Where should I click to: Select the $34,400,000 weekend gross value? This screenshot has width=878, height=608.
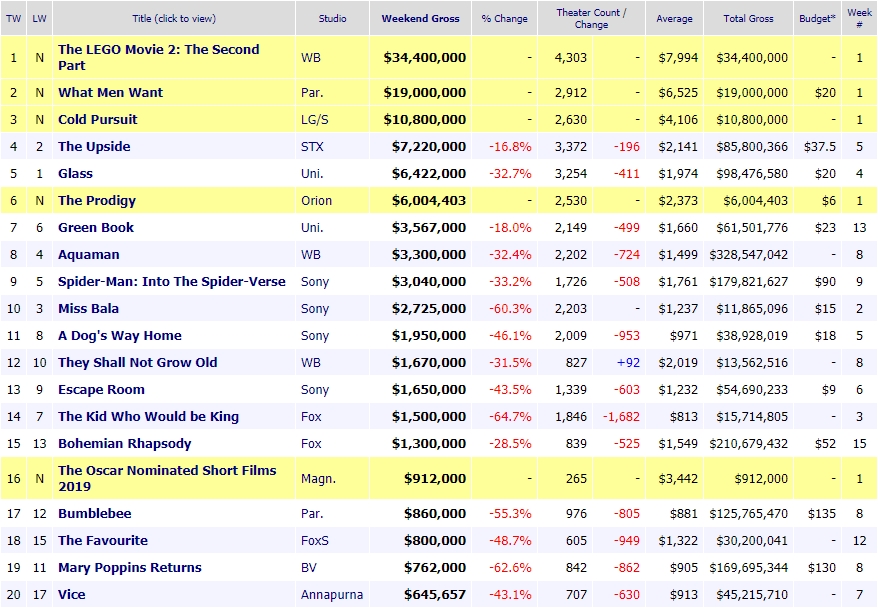(x=424, y=57)
